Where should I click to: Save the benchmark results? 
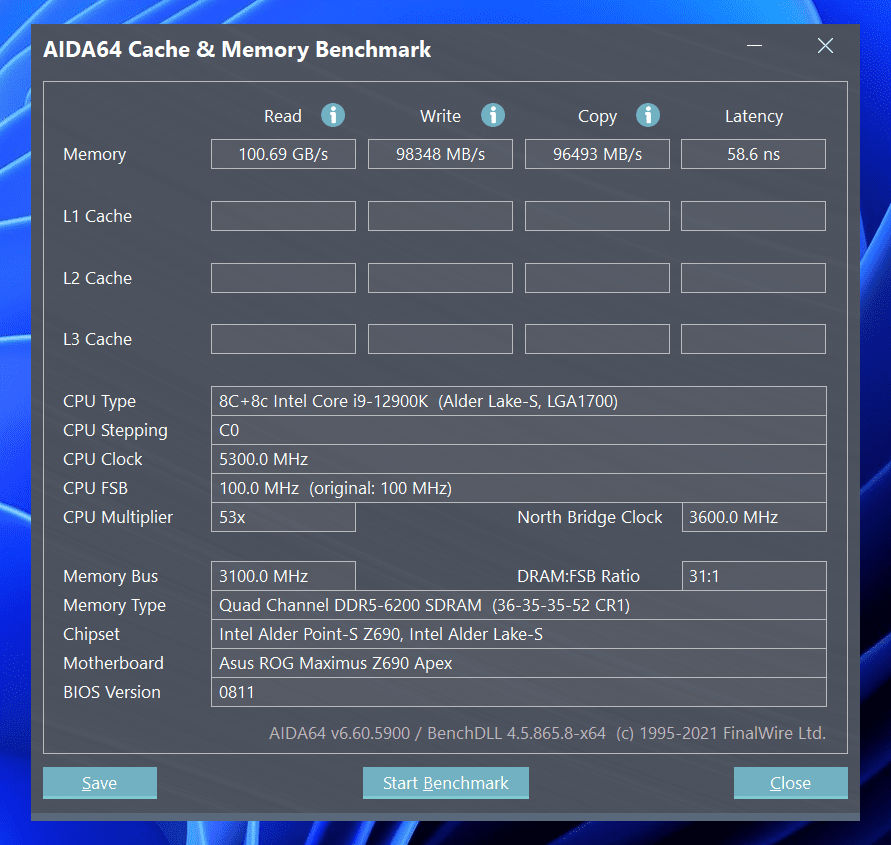[x=100, y=782]
